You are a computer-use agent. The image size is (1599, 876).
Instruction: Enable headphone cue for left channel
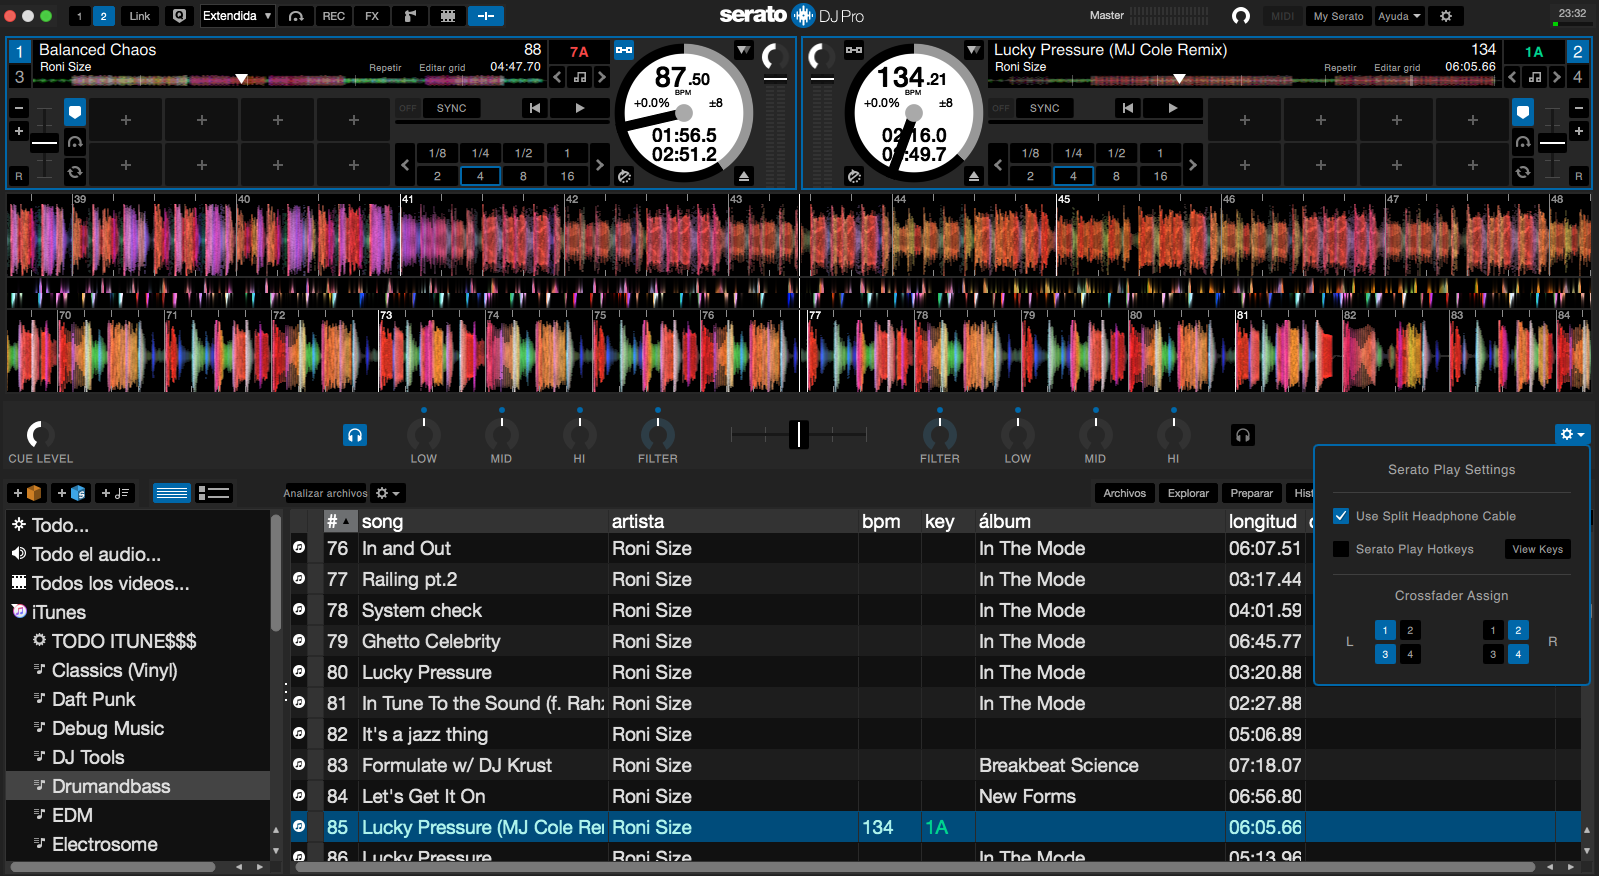[355, 435]
